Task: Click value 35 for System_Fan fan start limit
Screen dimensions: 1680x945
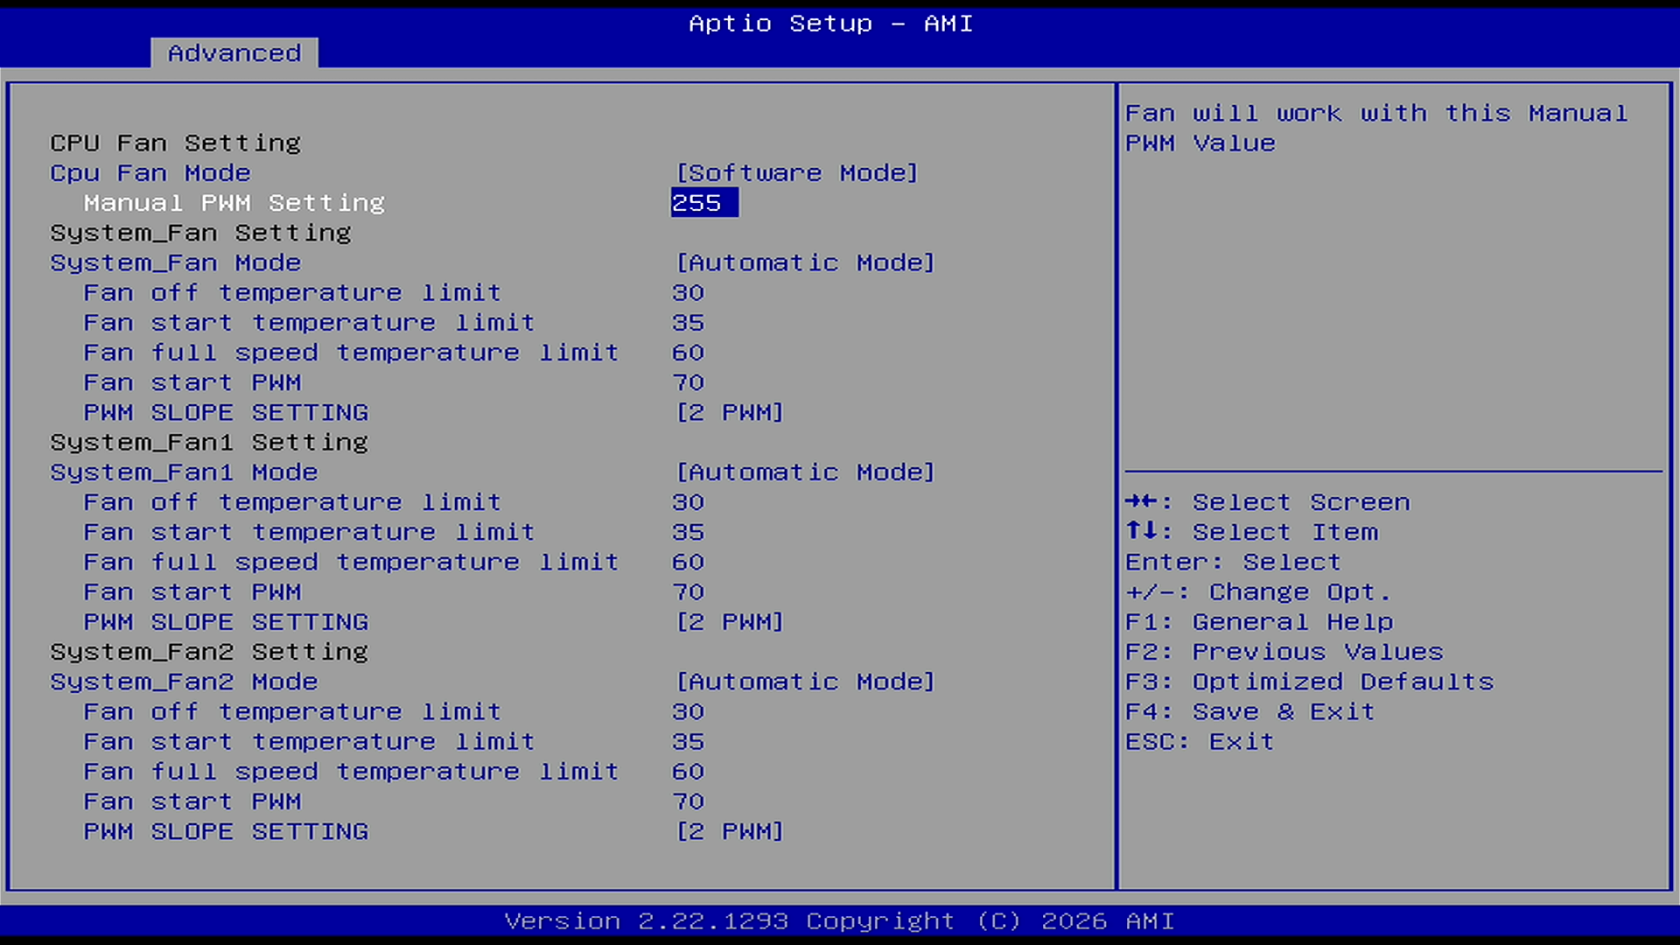Action: [688, 323]
